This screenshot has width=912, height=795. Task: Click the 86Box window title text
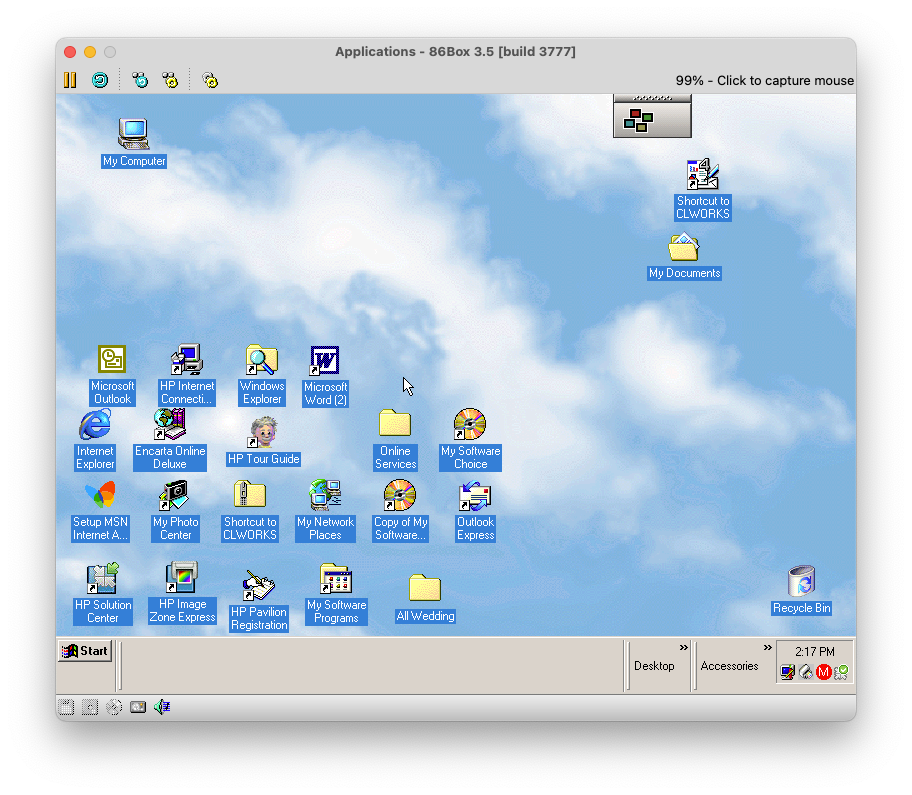(x=455, y=51)
